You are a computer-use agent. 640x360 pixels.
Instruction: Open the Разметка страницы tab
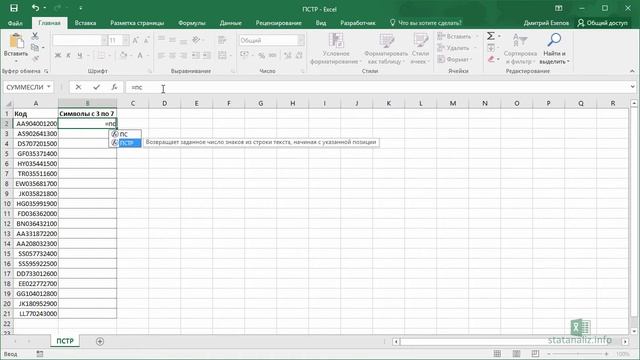pos(137,23)
